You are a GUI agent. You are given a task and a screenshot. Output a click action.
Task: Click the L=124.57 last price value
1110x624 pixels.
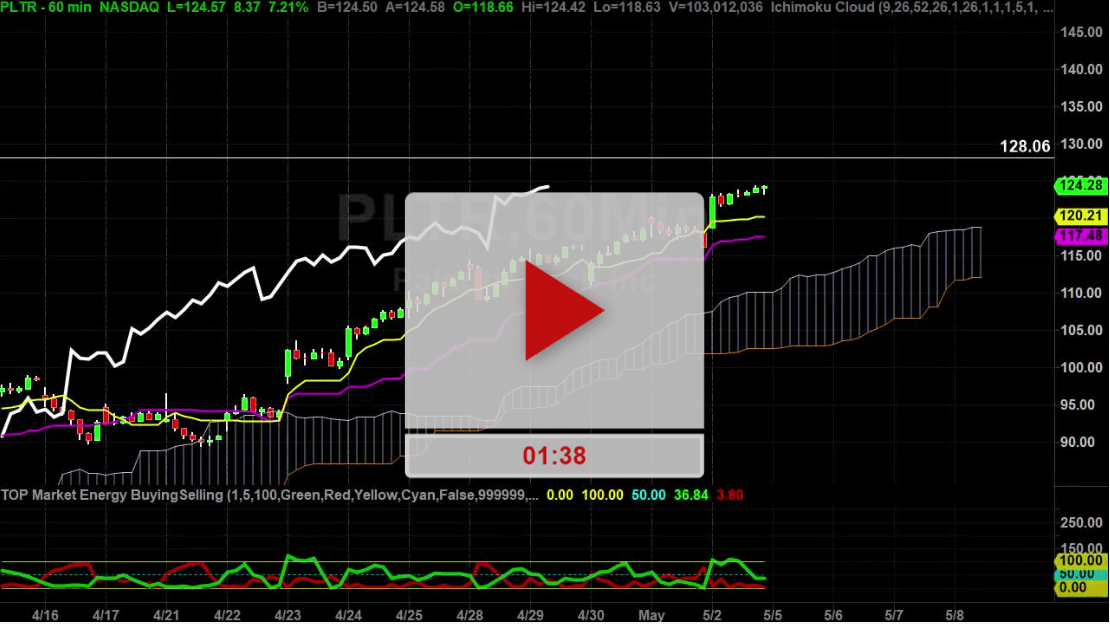pos(197,8)
